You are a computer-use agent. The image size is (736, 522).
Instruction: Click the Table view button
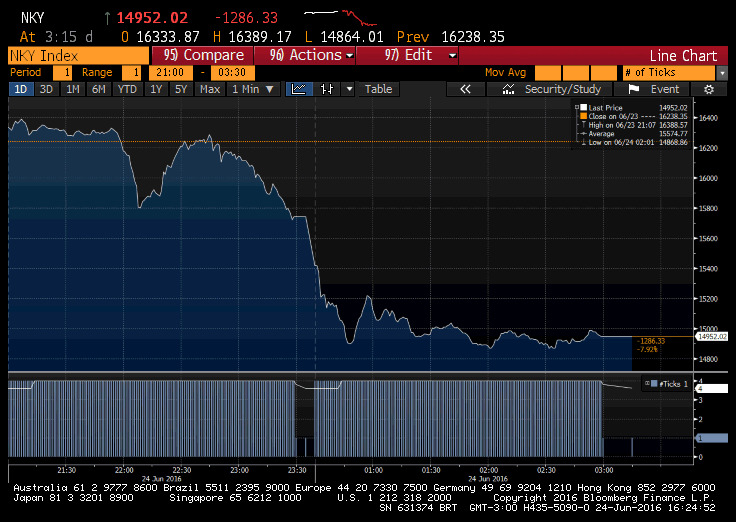coord(378,89)
